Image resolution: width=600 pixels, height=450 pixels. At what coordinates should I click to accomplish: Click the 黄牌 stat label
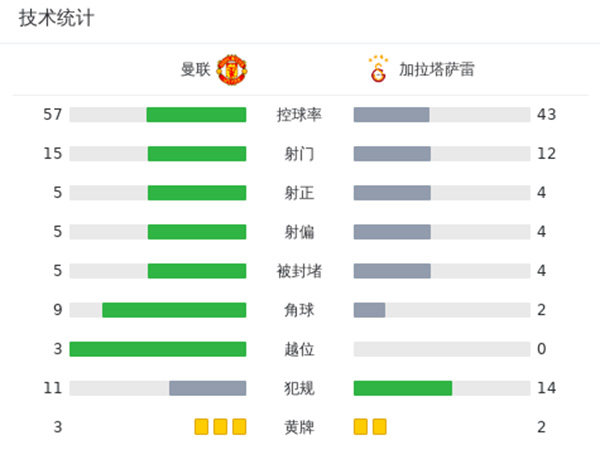tap(299, 427)
